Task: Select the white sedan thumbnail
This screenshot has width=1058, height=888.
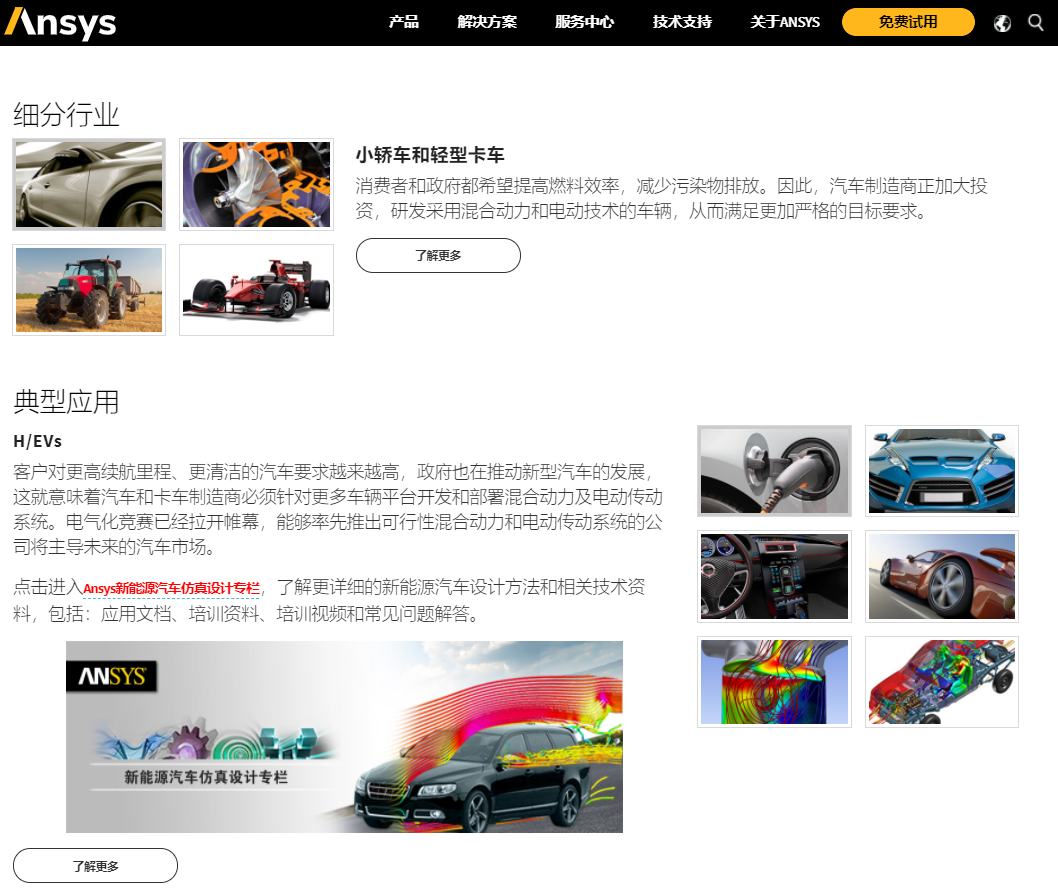Action: click(x=88, y=183)
